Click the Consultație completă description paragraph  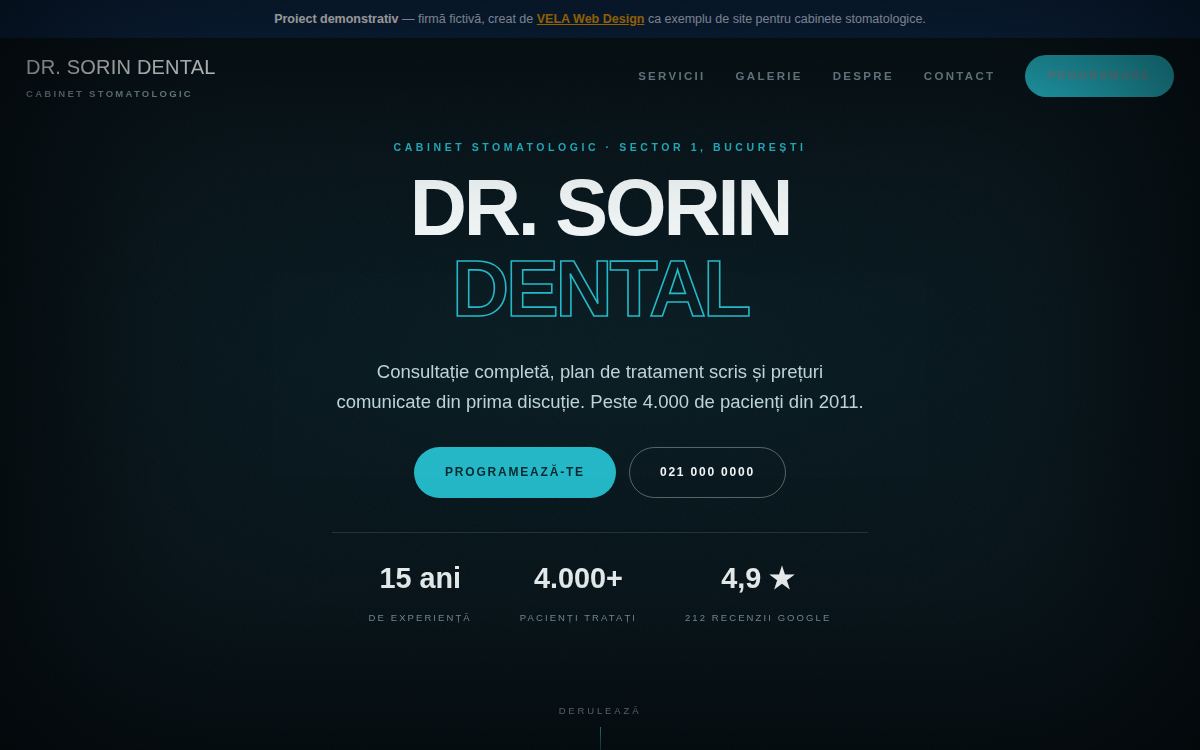(x=600, y=387)
